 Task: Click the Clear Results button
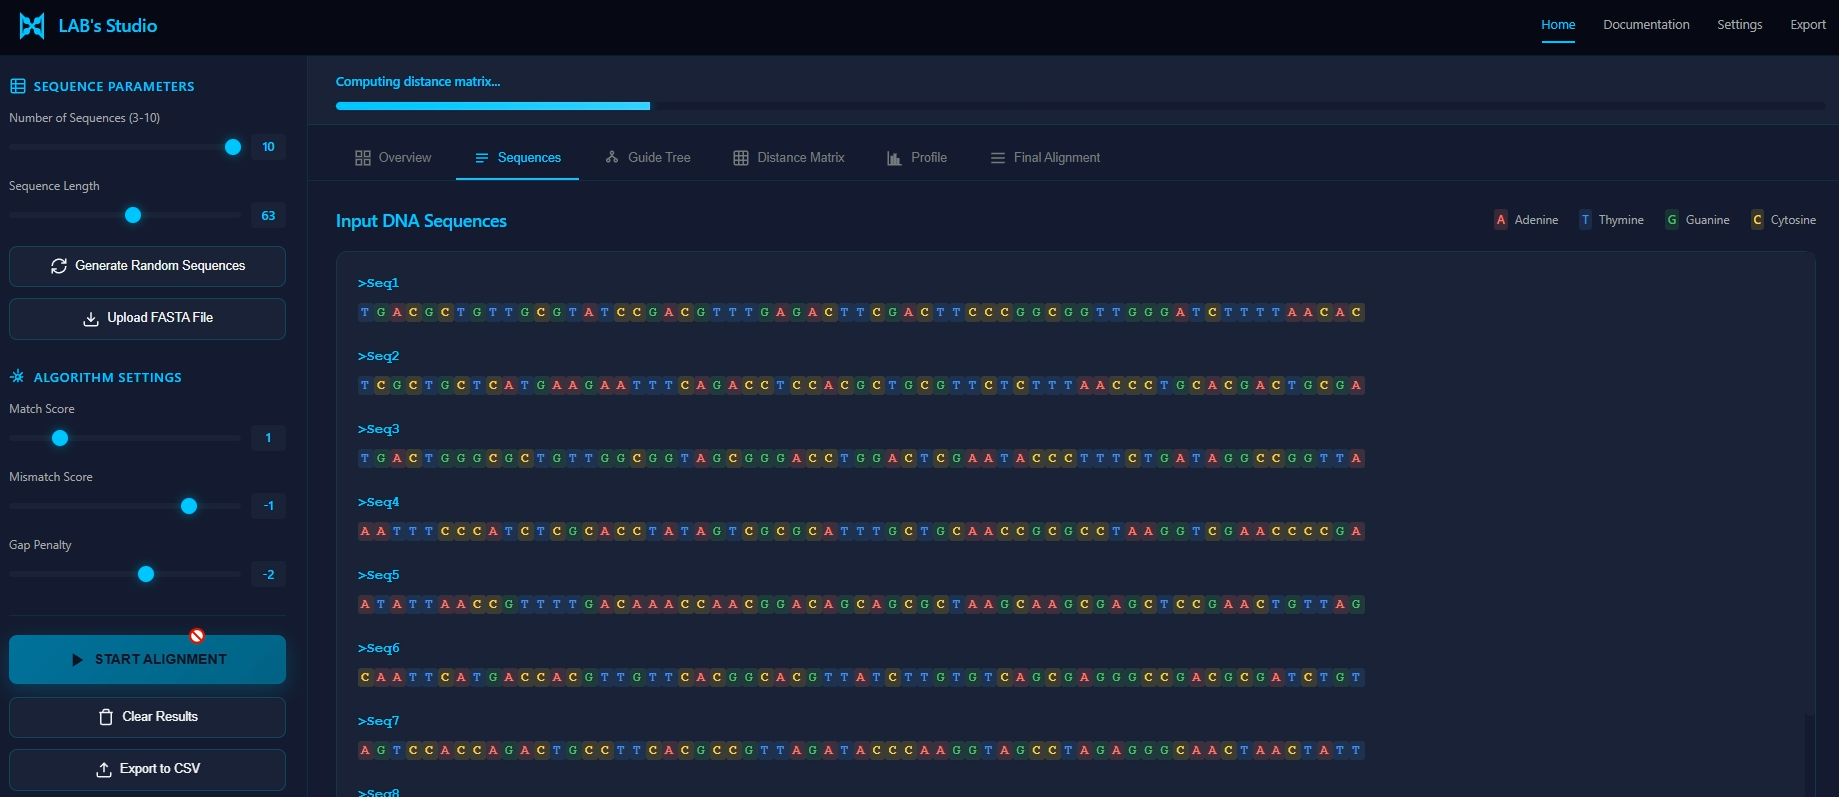(x=147, y=717)
